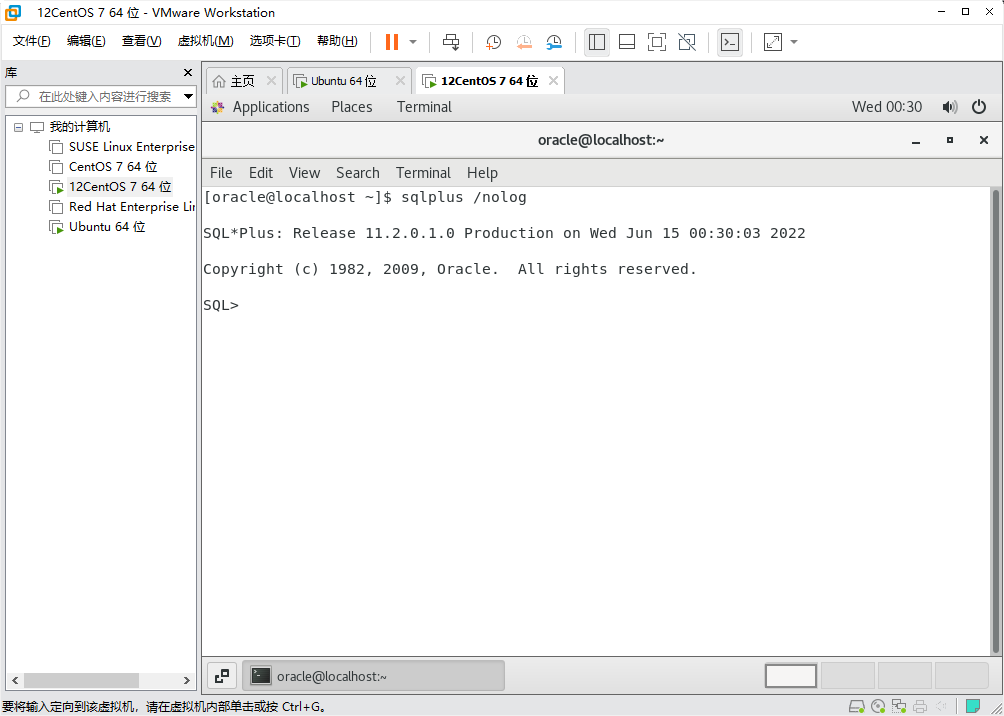Close the library panel
This screenshot has height=716, width=1004.
click(x=188, y=72)
